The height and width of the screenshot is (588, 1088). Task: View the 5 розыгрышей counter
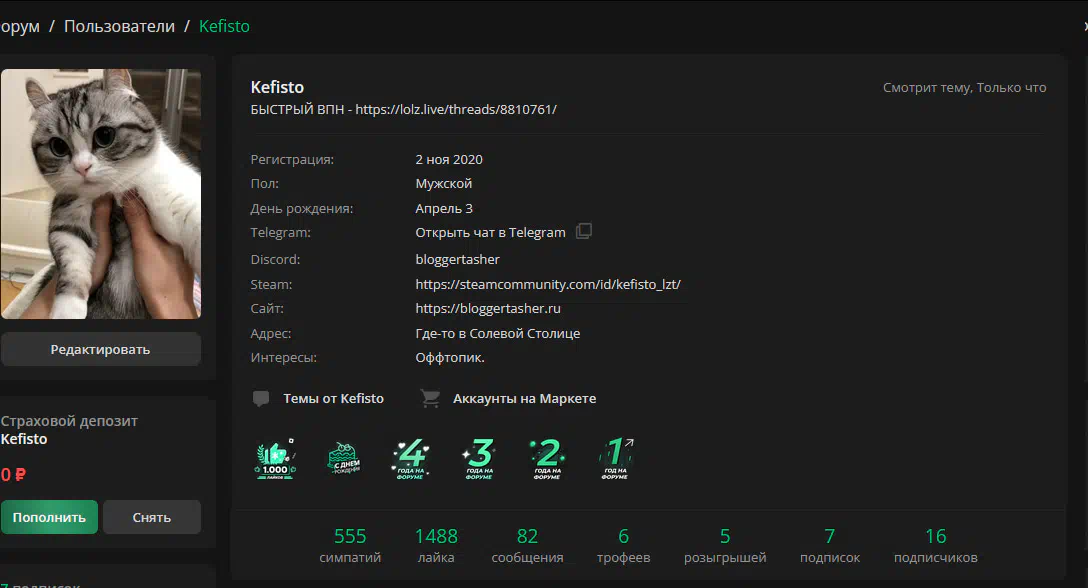[725, 546]
